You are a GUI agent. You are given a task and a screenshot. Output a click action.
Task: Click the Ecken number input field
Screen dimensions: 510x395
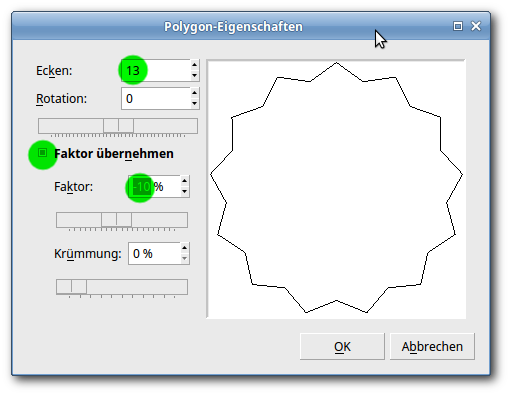(156, 70)
